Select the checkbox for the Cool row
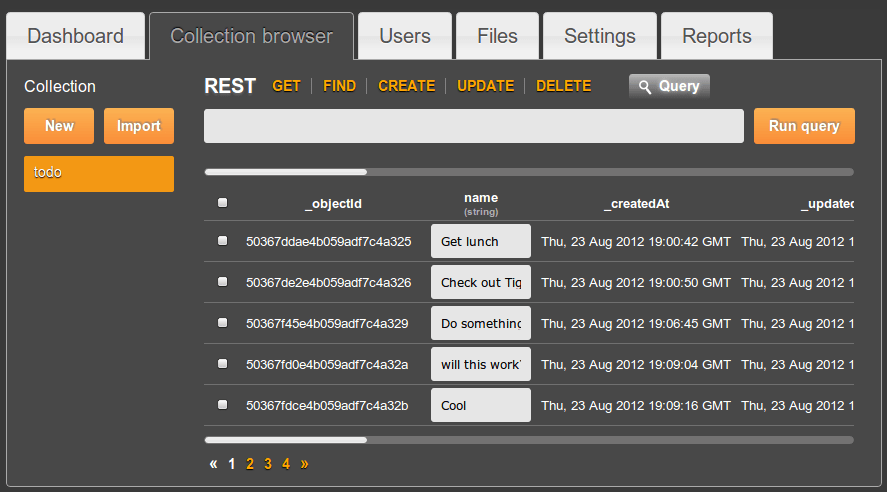Image resolution: width=887 pixels, height=492 pixels. coord(222,405)
